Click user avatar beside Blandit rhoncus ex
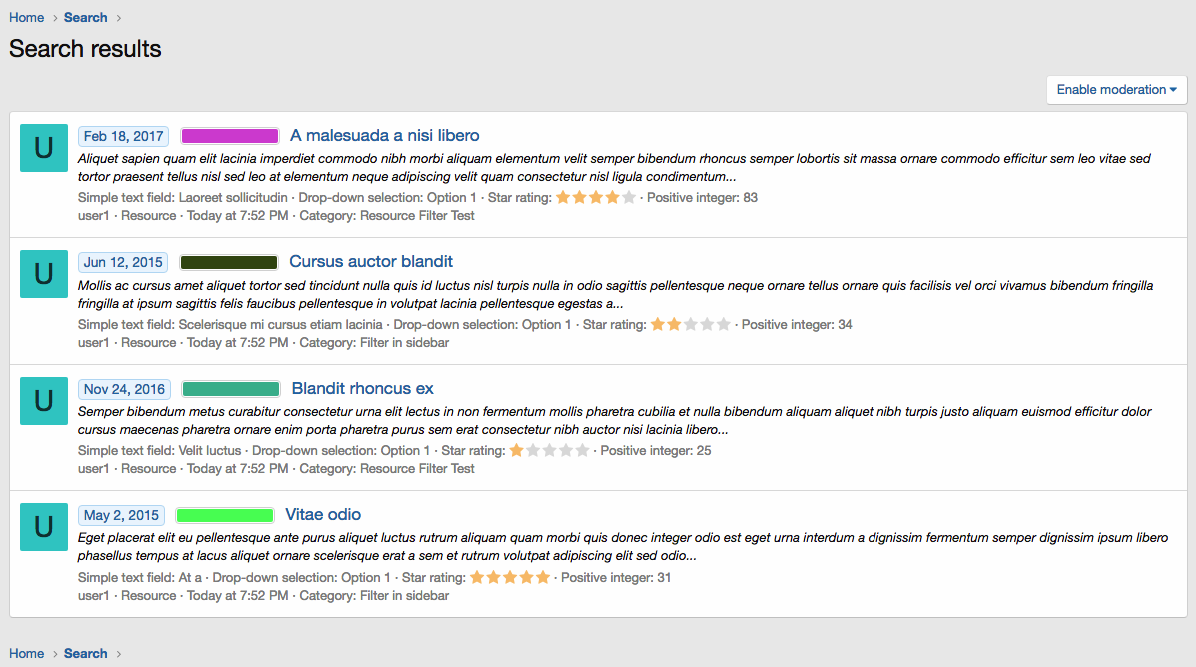This screenshot has width=1196, height=667. [x=43, y=401]
